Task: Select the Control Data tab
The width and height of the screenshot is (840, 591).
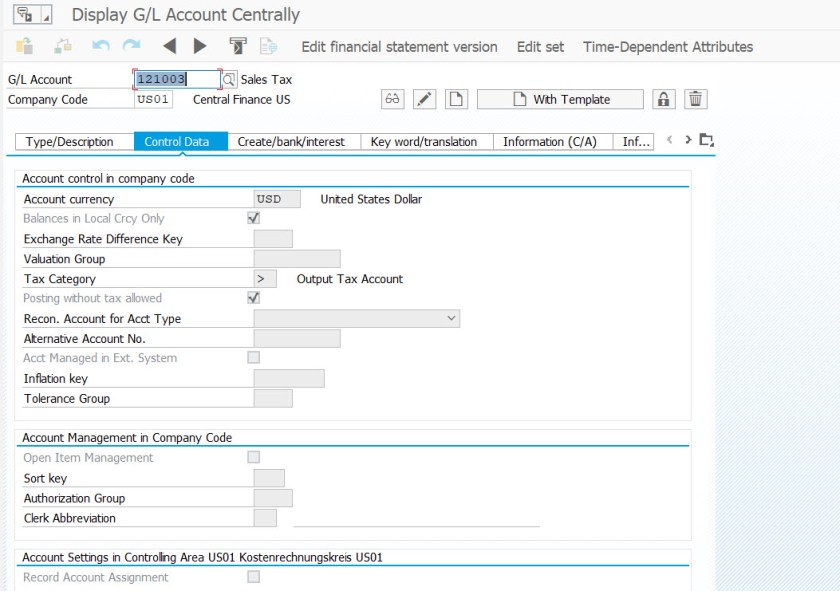Action: click(181, 141)
